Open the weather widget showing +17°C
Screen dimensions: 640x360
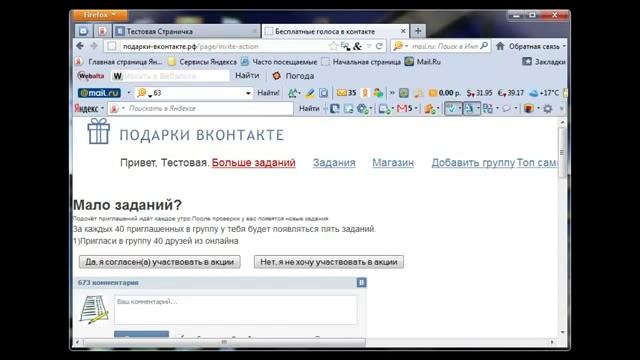tap(544, 93)
